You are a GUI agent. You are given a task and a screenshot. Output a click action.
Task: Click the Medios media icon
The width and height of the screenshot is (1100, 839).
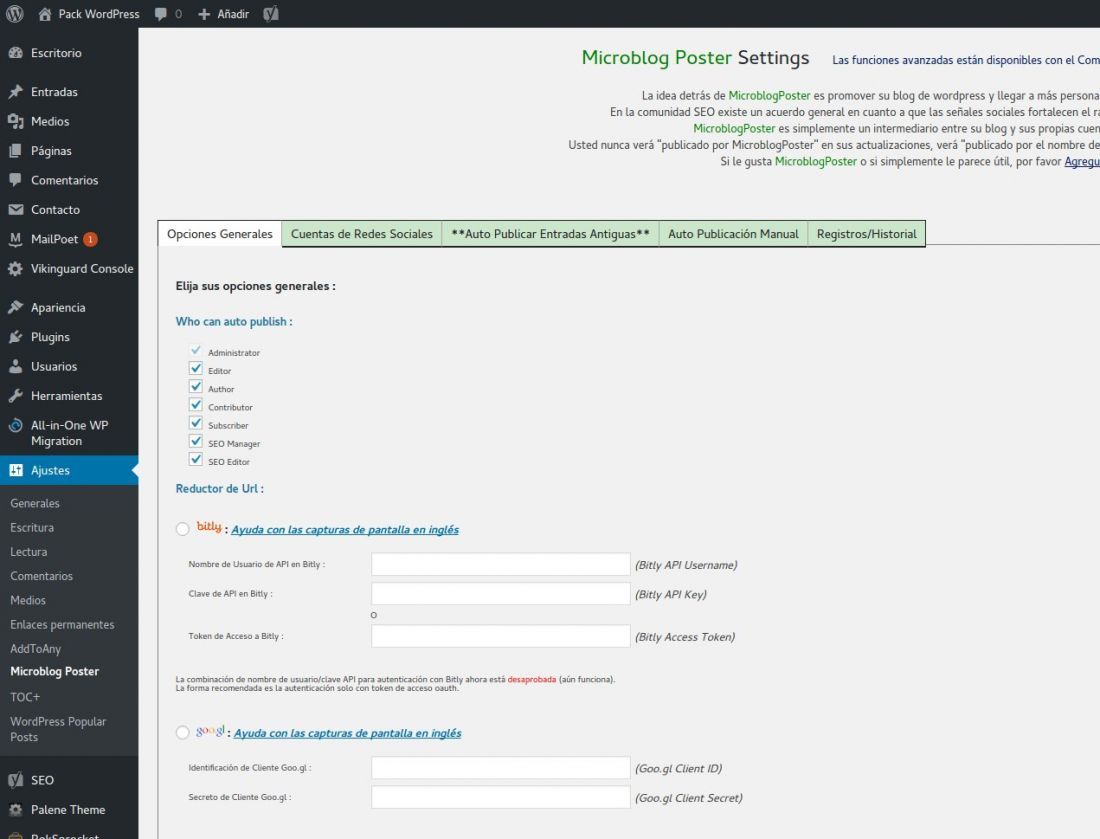(x=15, y=121)
